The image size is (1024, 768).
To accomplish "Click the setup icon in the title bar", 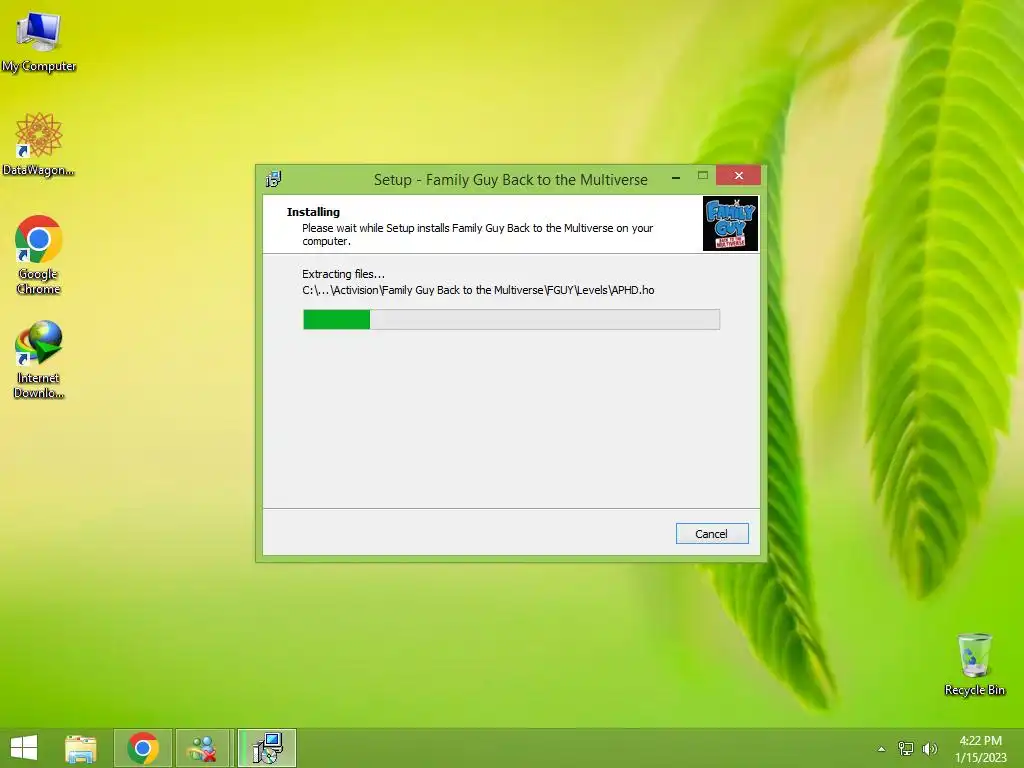I will point(274,179).
